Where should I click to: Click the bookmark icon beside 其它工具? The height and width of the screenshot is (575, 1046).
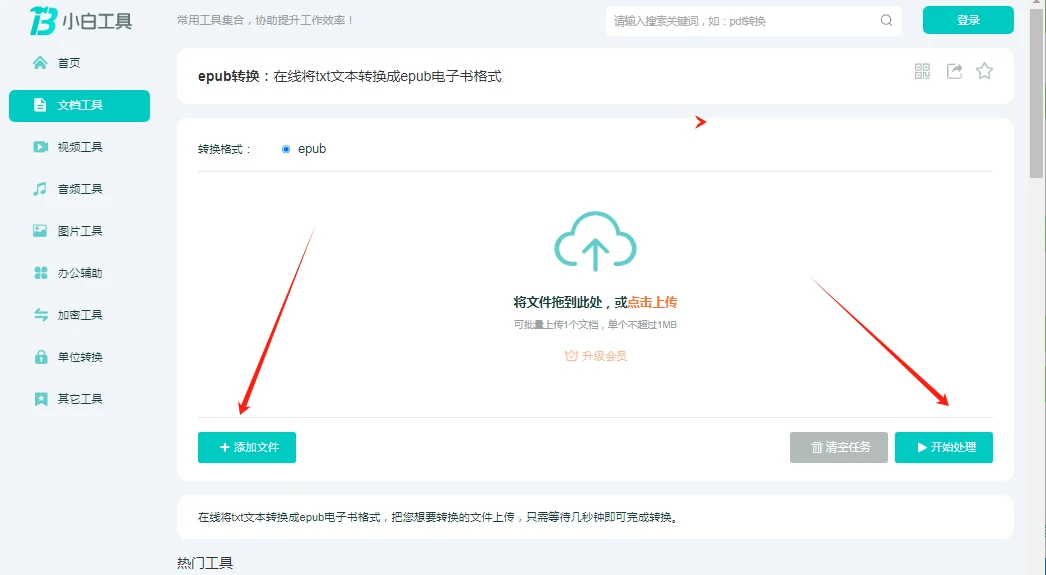pyautogui.click(x=41, y=399)
